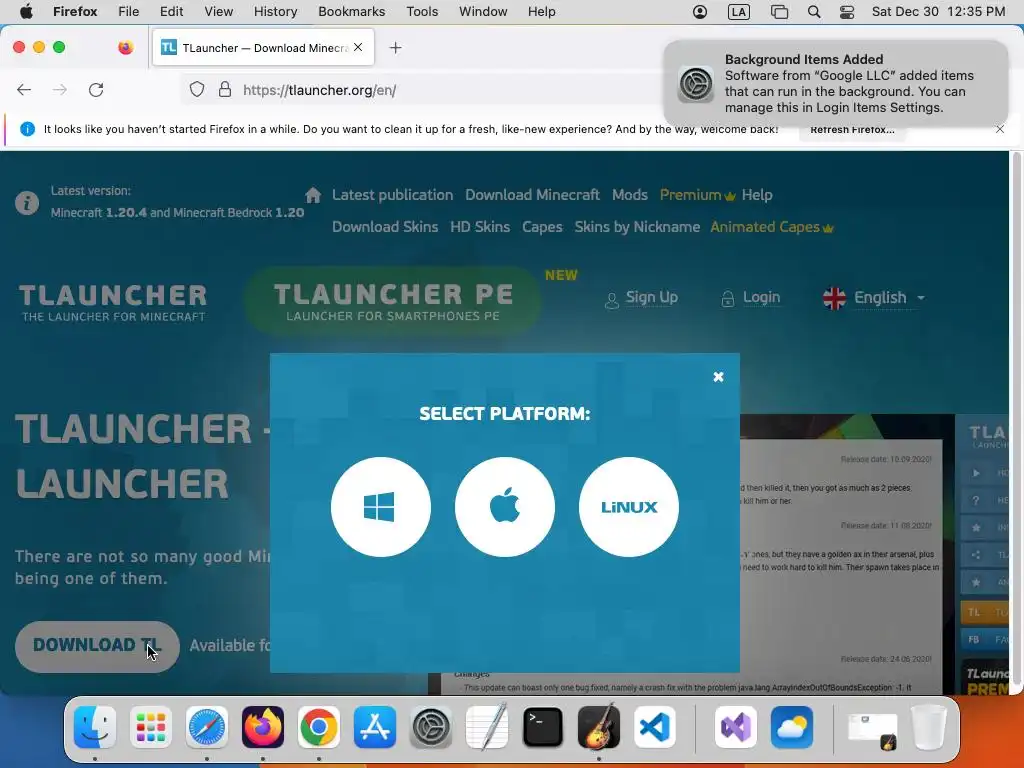Open the Apple menu
The image size is (1024, 768).
coord(26,11)
